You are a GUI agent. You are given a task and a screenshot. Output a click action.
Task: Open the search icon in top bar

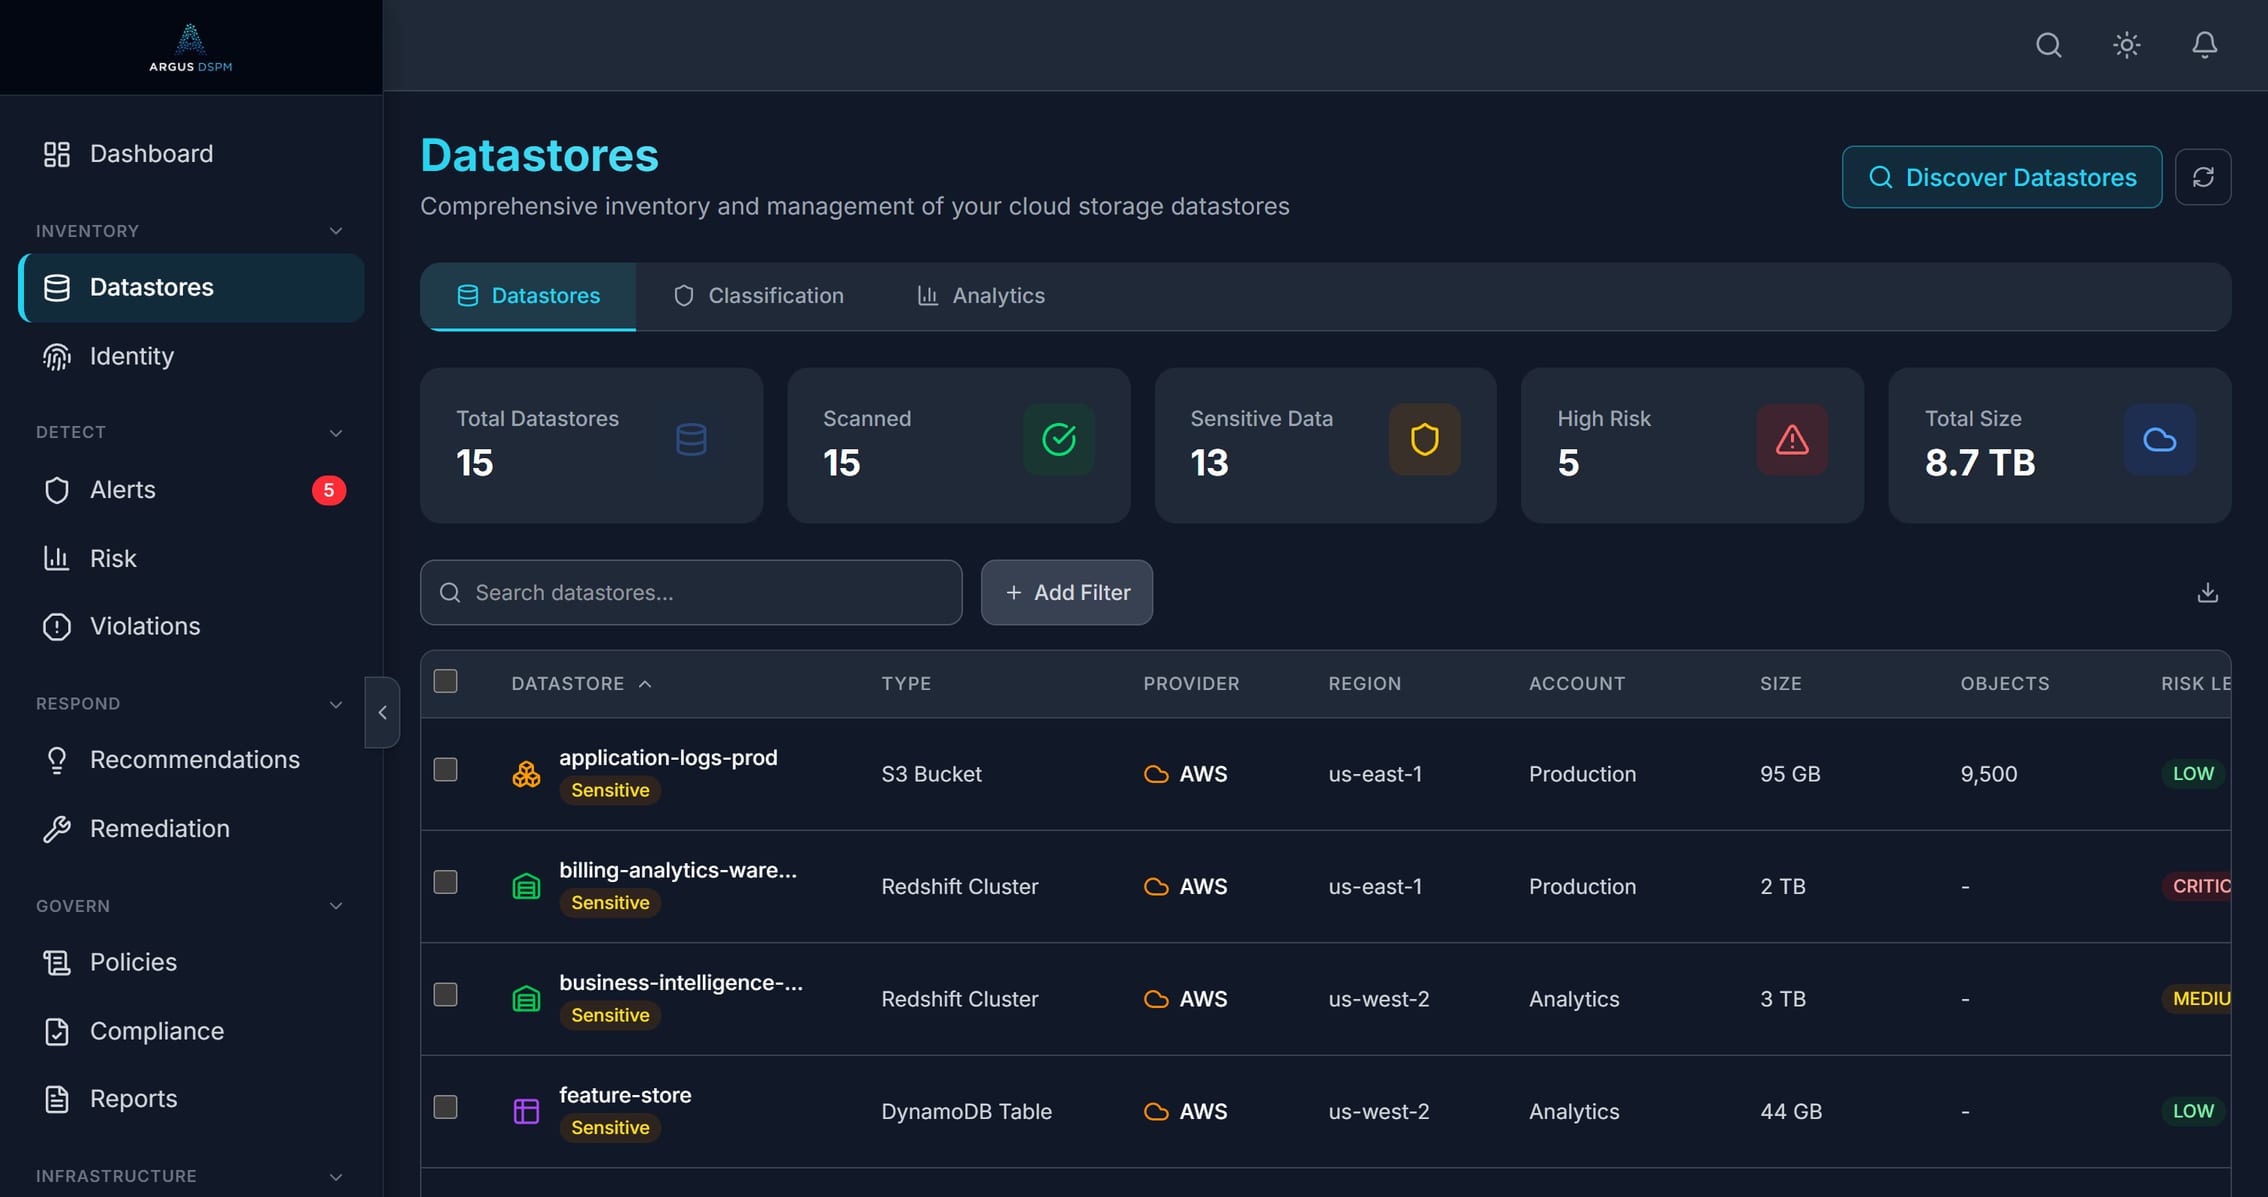(2048, 45)
